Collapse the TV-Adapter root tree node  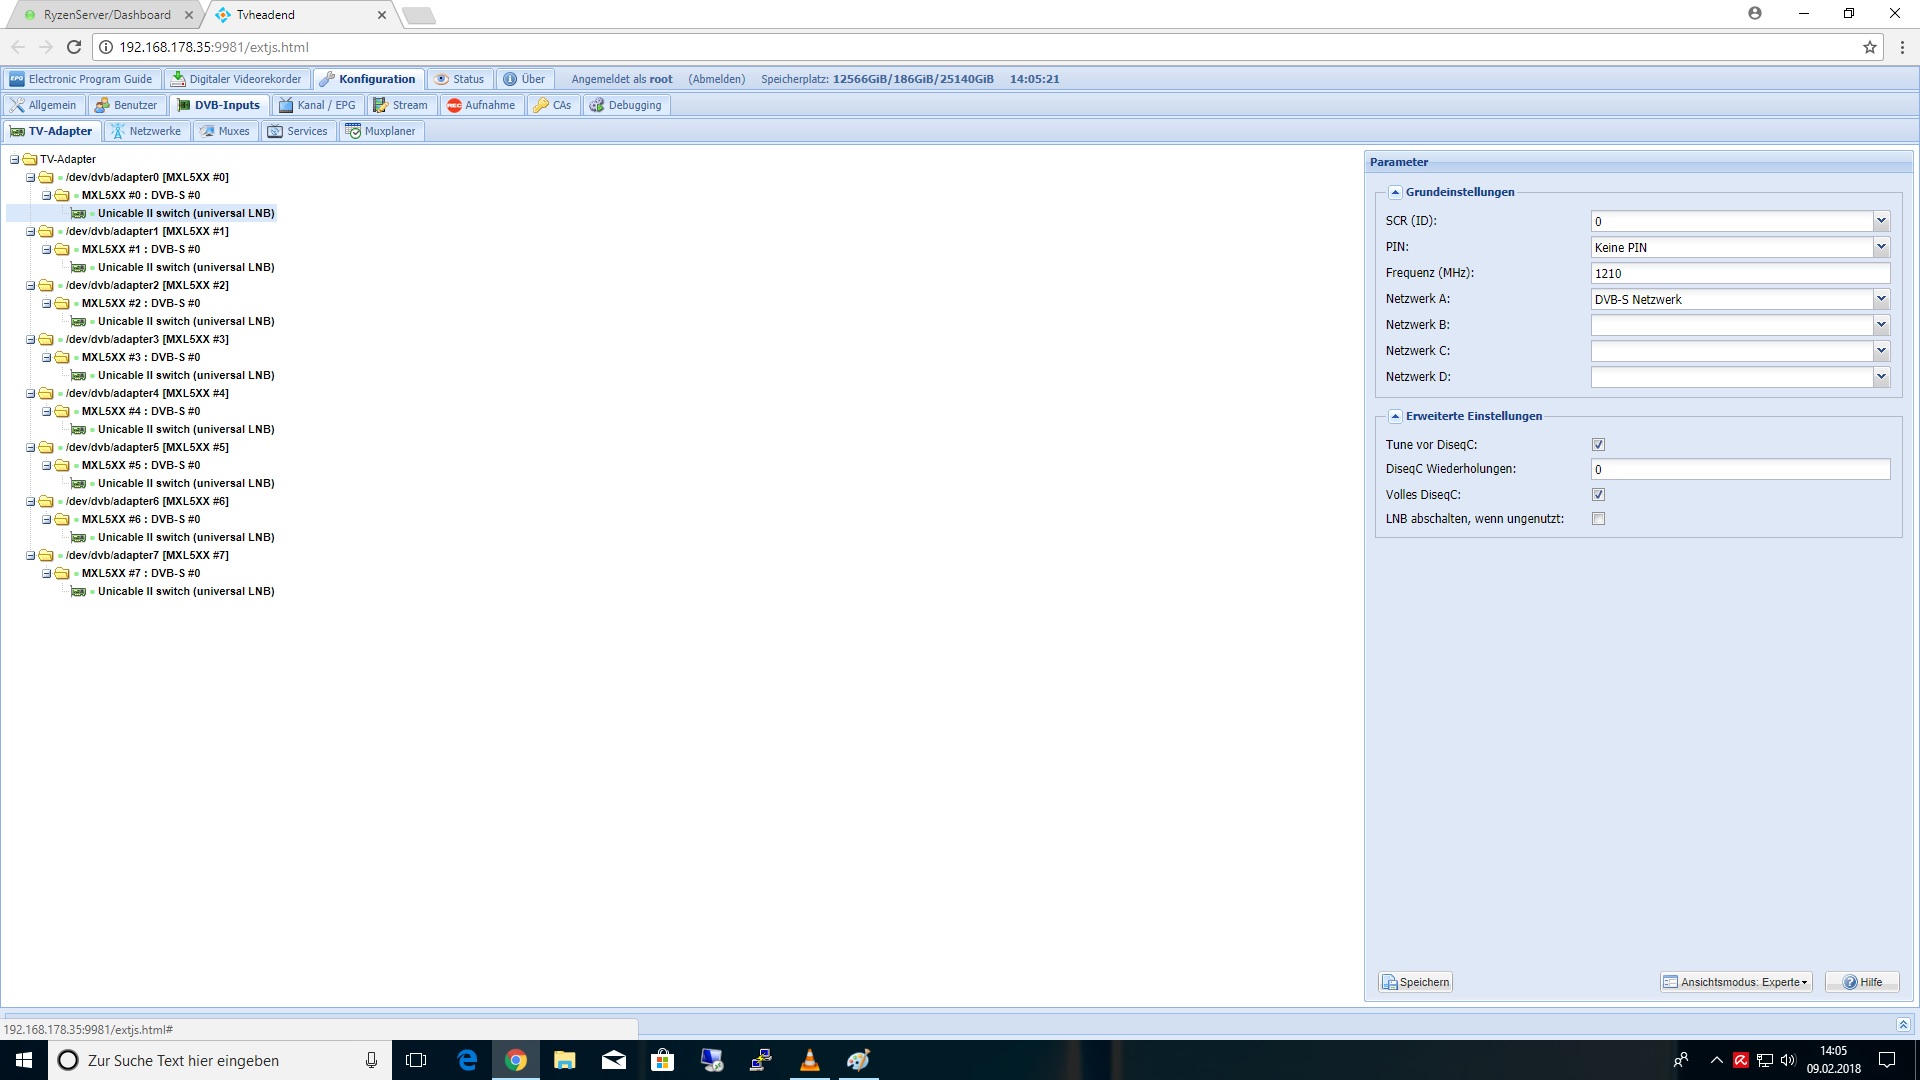pyautogui.click(x=15, y=159)
